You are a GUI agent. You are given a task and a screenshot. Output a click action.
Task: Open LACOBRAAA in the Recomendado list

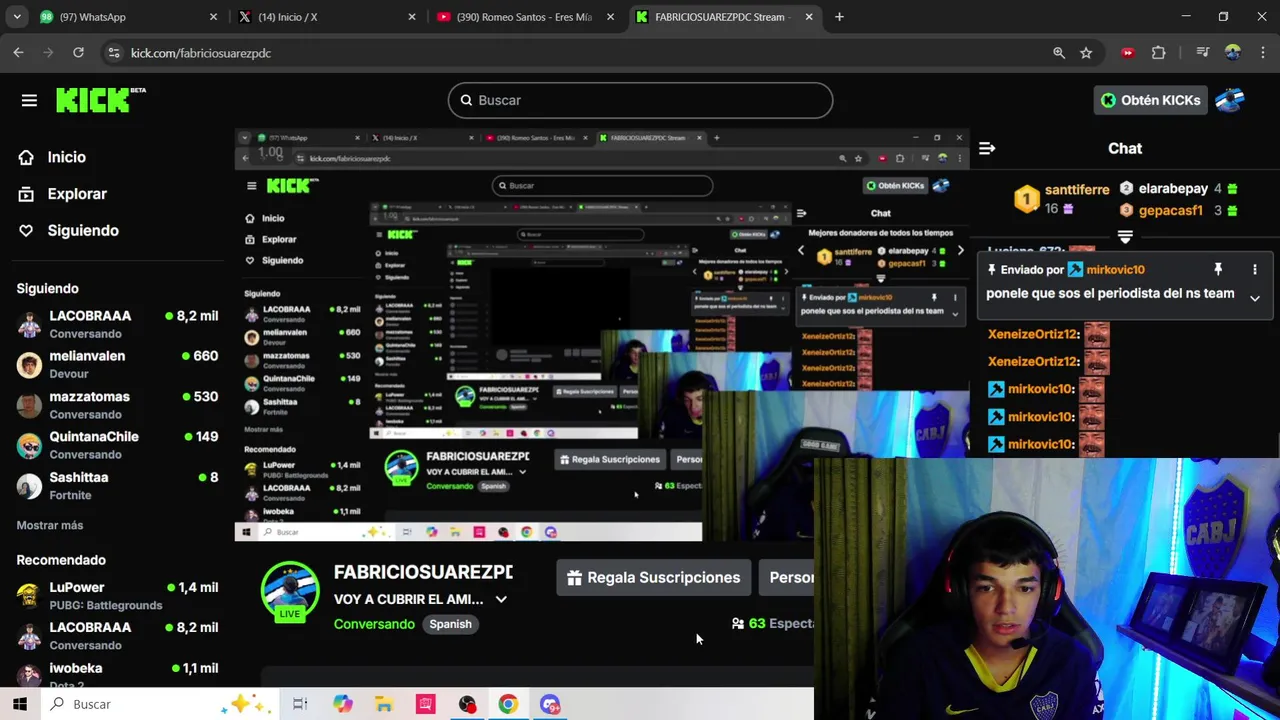(117, 636)
